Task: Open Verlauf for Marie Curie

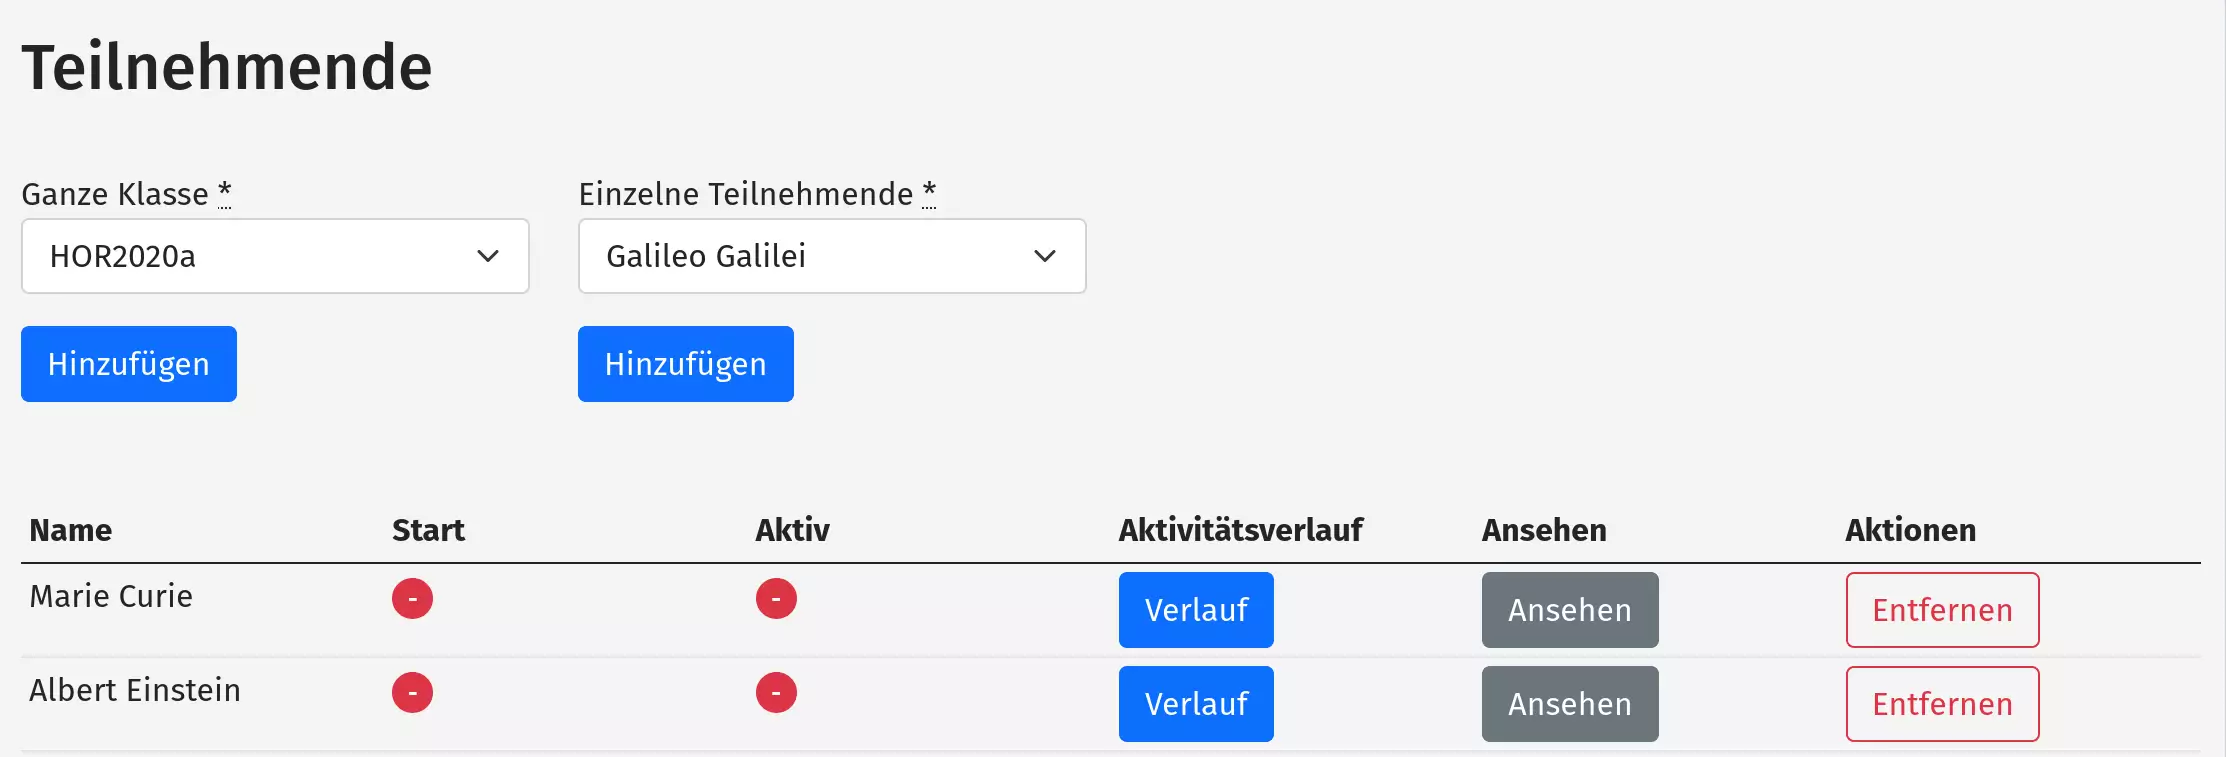Action: click(1196, 610)
